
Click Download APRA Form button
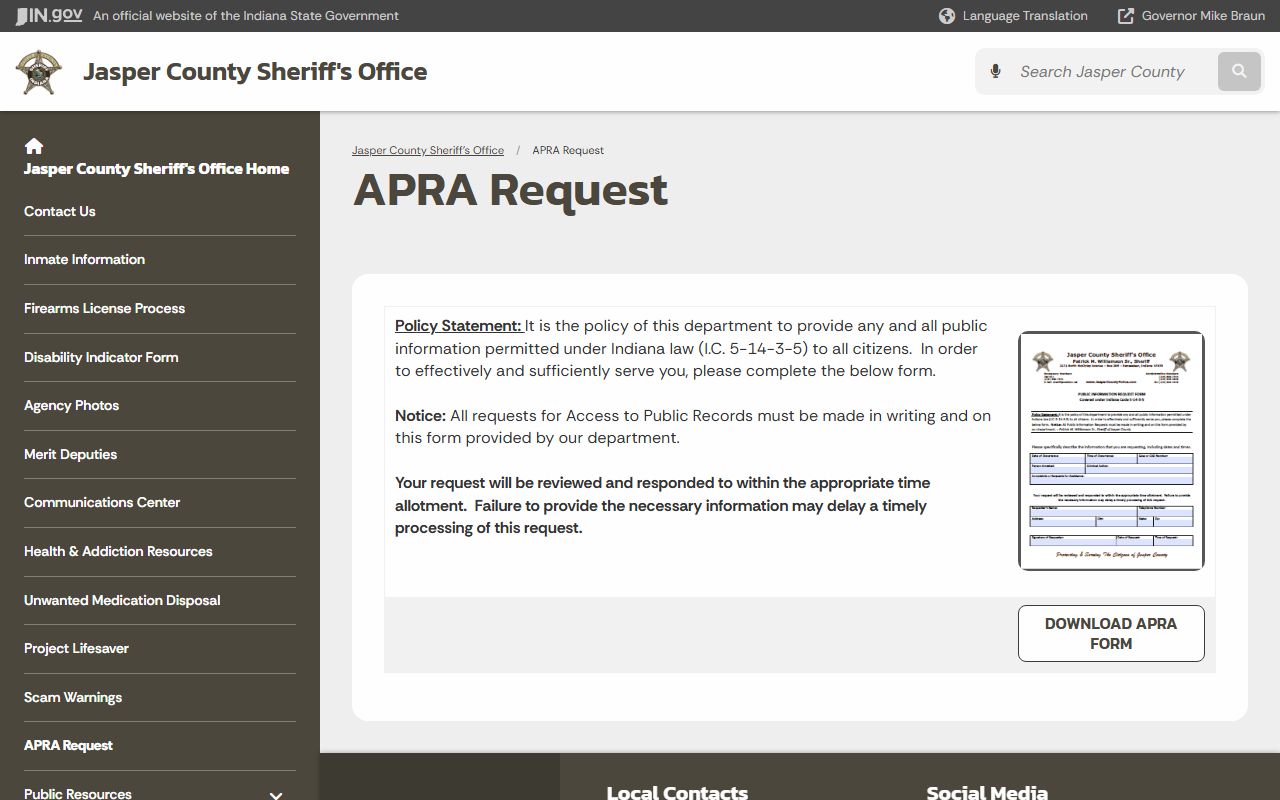[x=1111, y=633]
